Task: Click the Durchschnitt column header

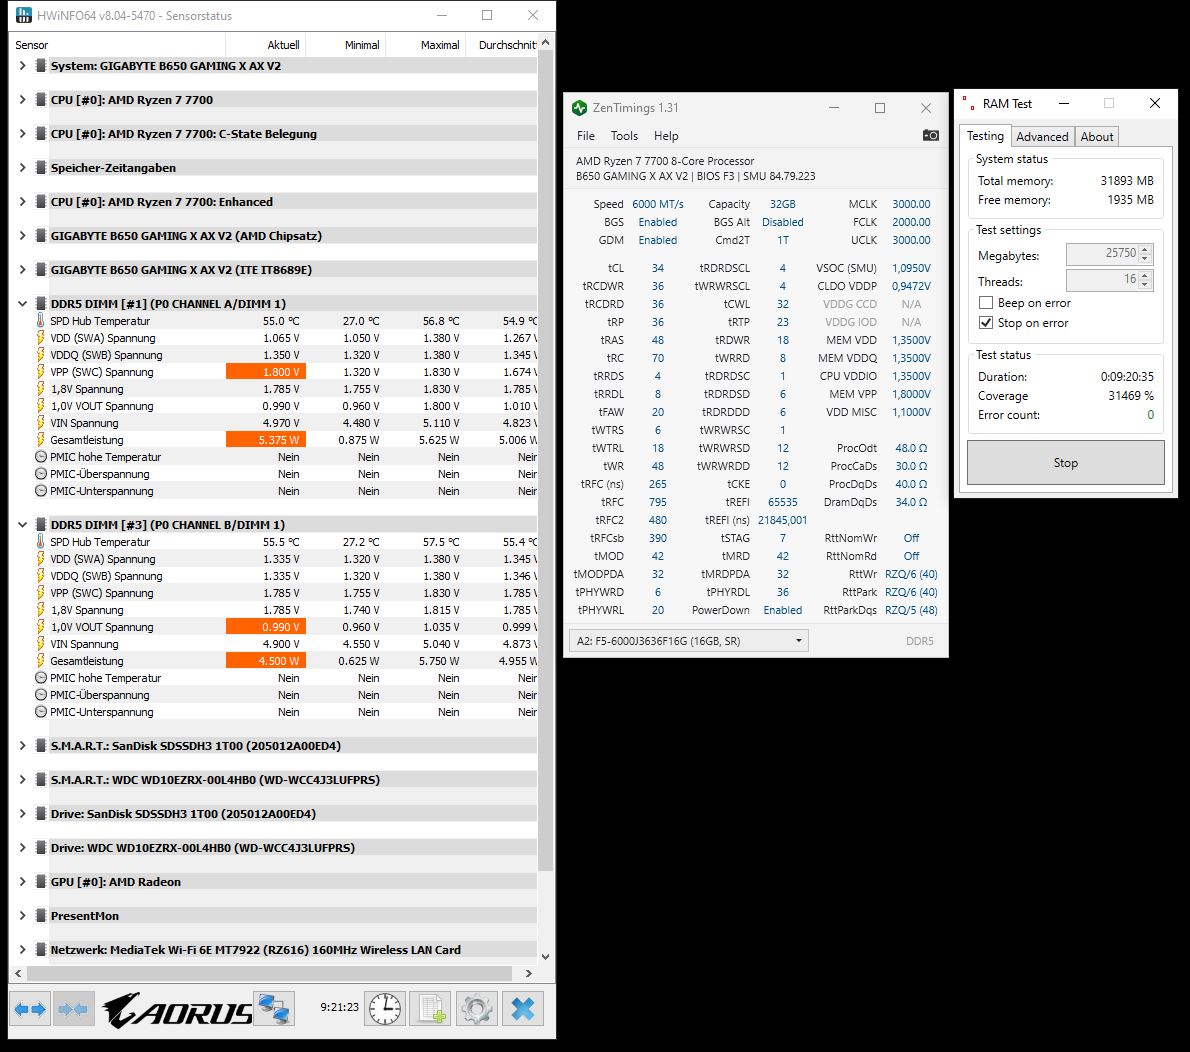Action: 502,45
